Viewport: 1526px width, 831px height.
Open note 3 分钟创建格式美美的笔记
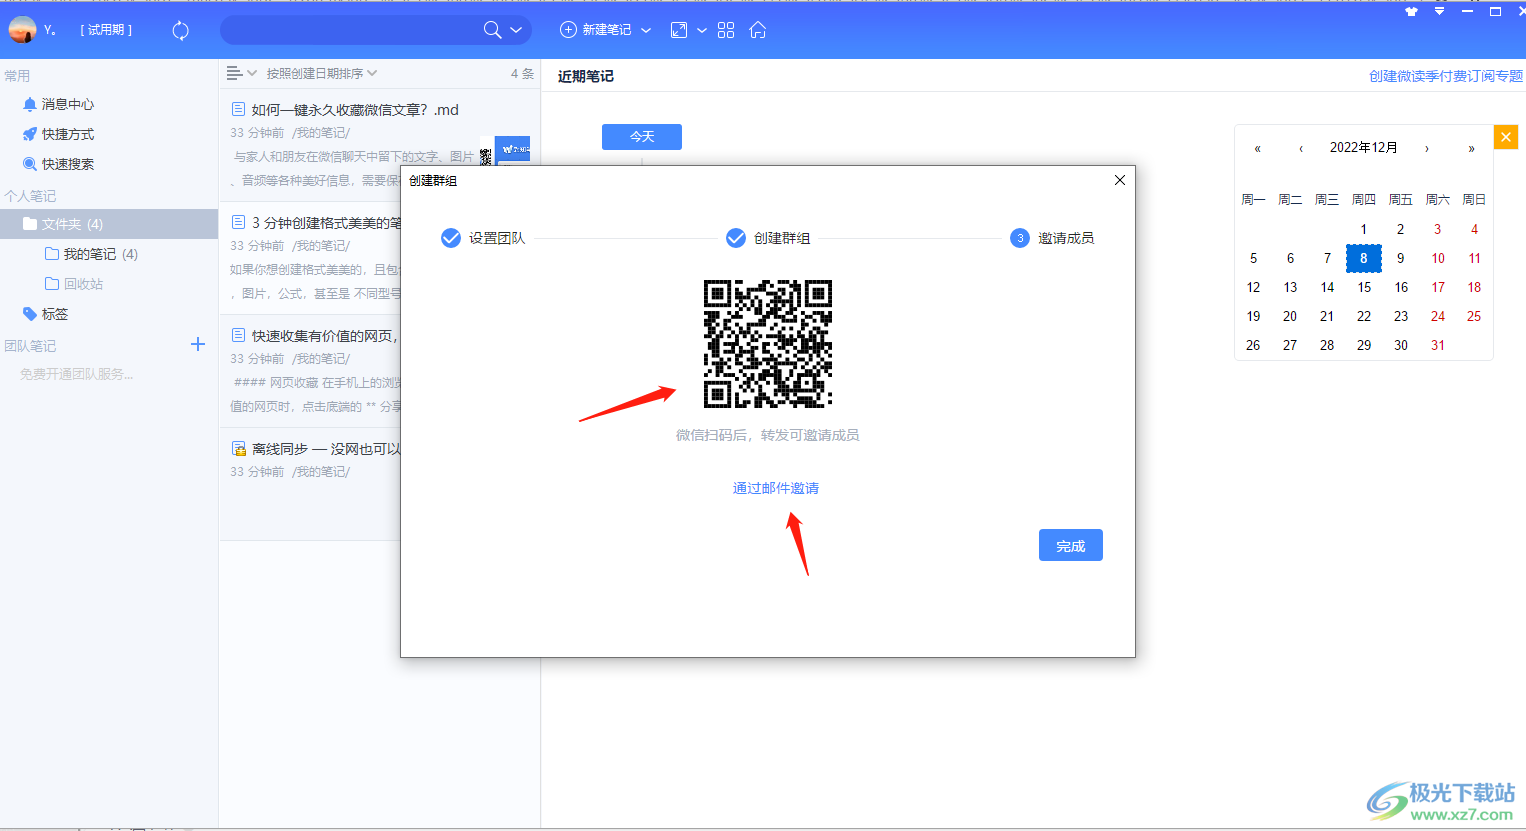point(326,223)
